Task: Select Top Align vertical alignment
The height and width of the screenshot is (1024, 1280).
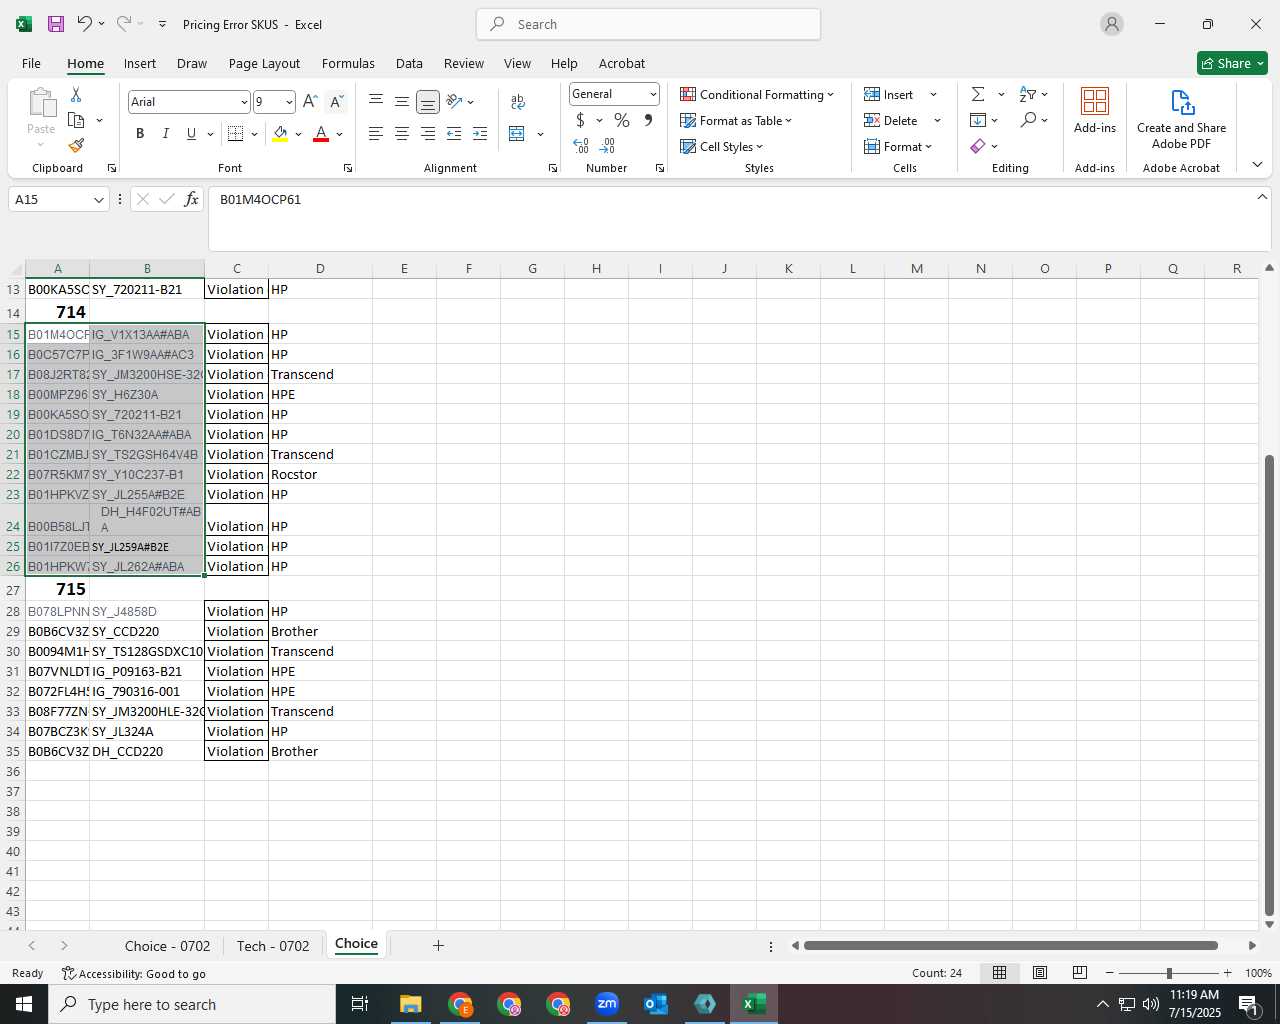Action: click(376, 102)
